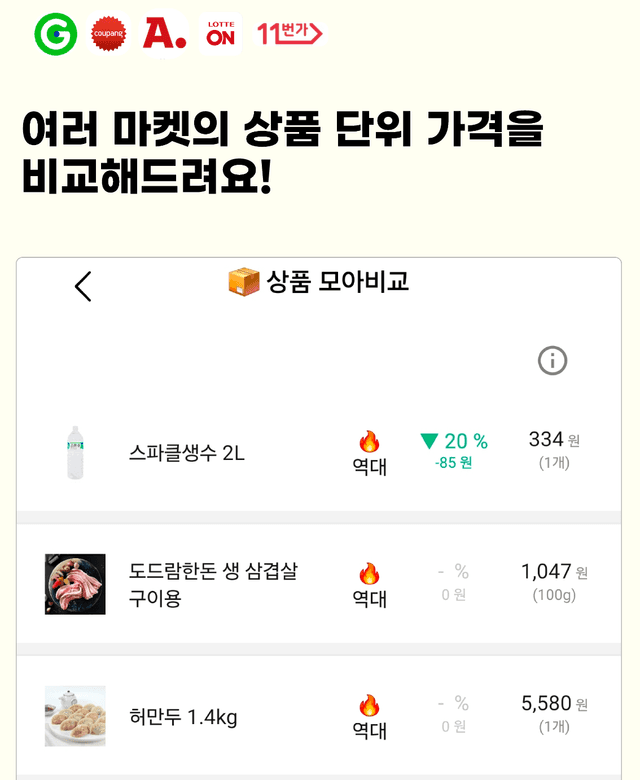Open the 도드람한돈 생 삼겹살 구이용 item

[213, 585]
